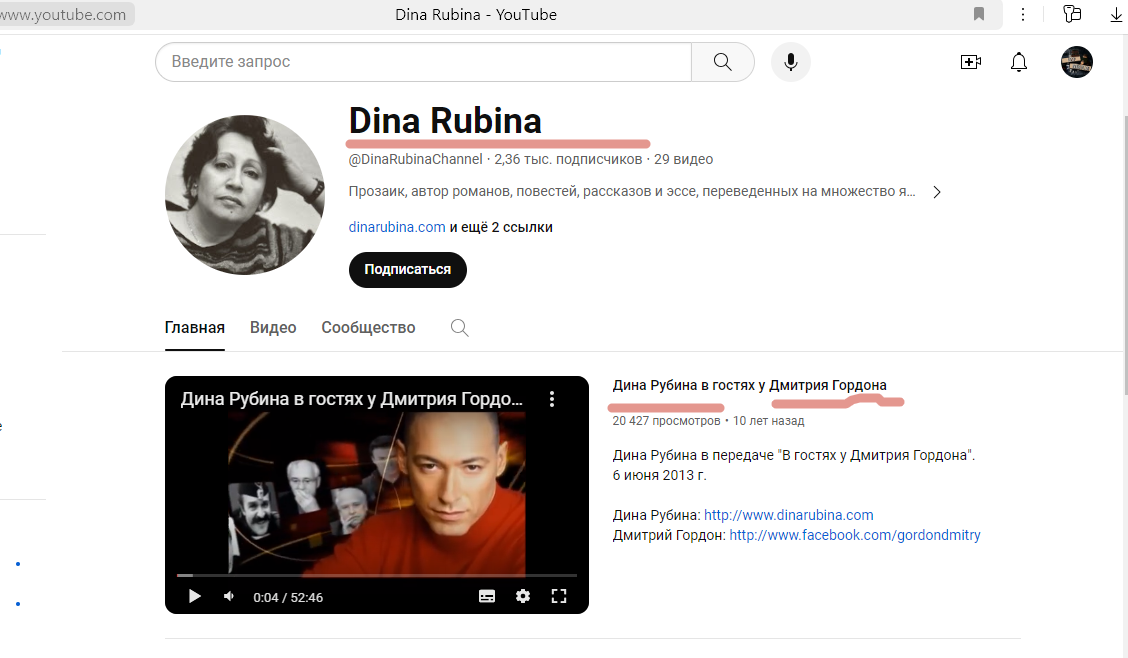
Task: Click the video progress bar
Action: (x=377, y=575)
